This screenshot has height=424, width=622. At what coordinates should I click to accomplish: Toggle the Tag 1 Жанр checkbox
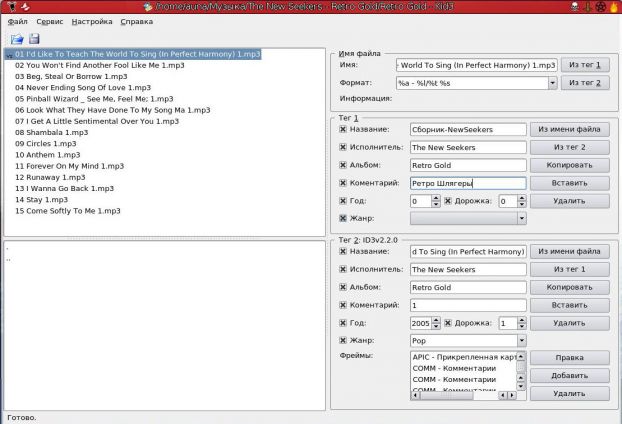tap(343, 218)
